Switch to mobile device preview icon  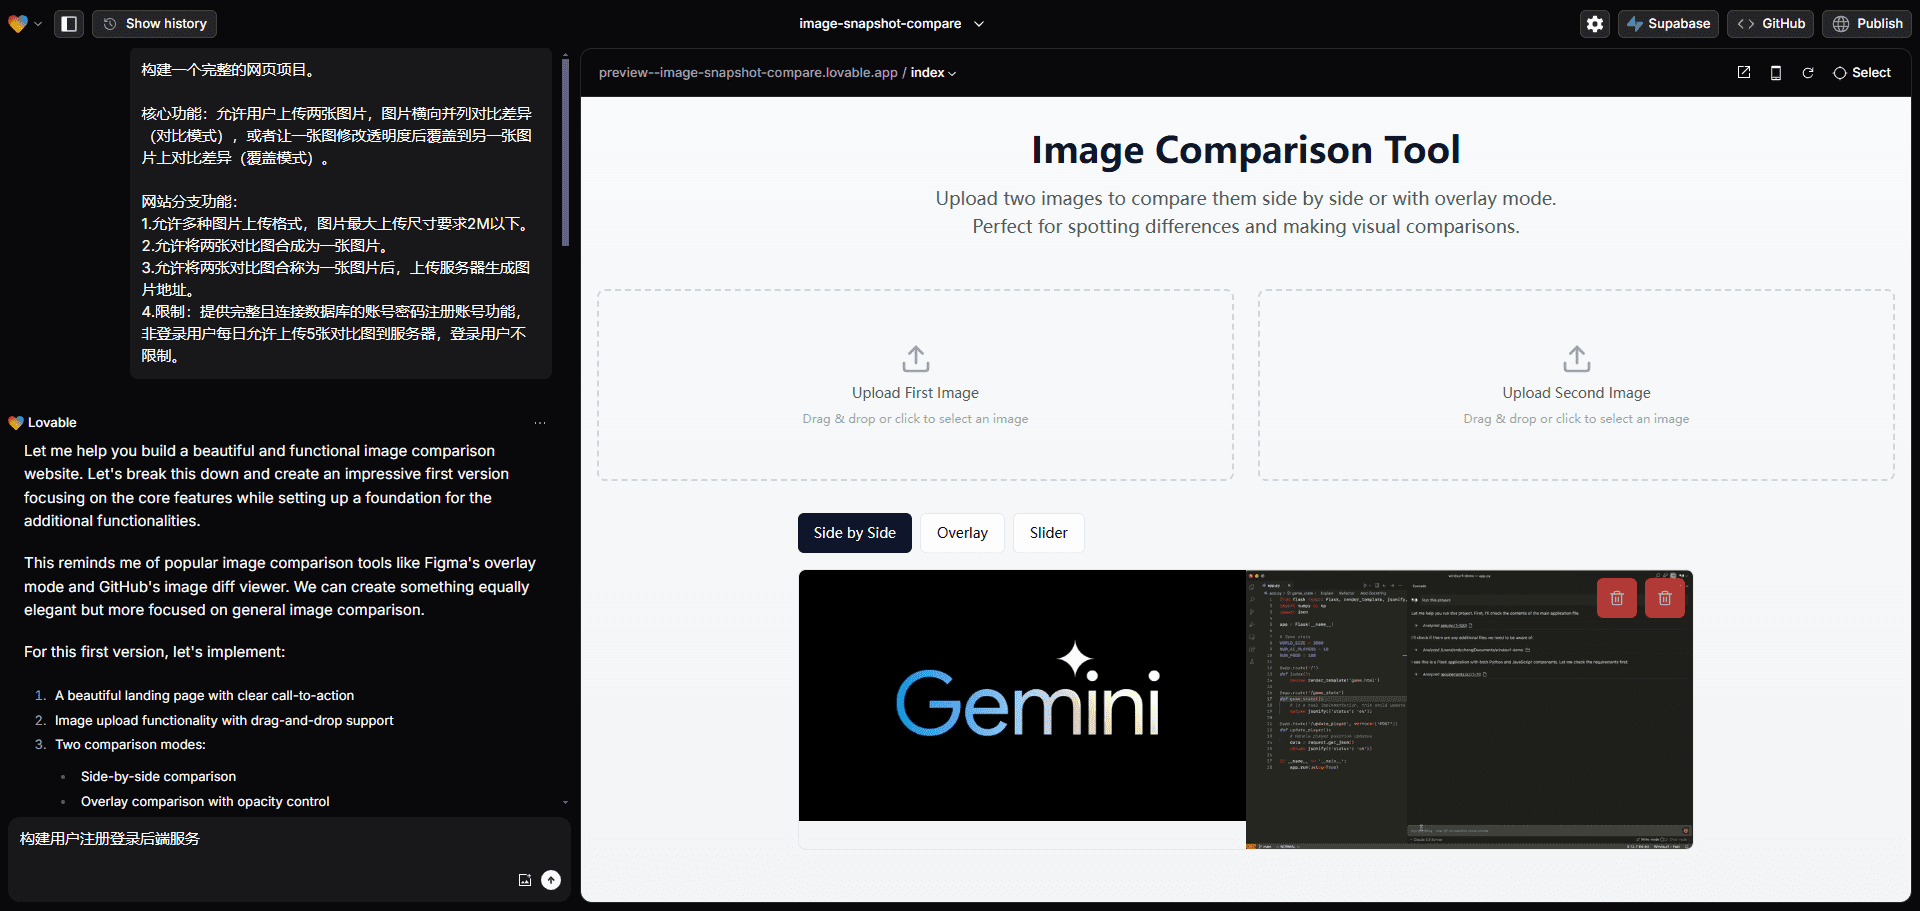[1776, 73]
